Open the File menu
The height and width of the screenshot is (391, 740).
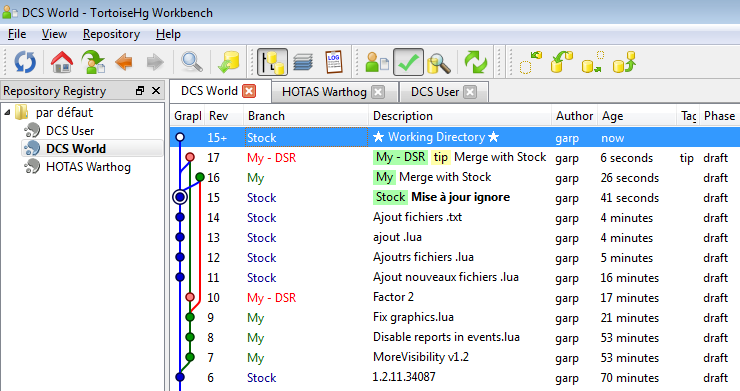pos(17,34)
